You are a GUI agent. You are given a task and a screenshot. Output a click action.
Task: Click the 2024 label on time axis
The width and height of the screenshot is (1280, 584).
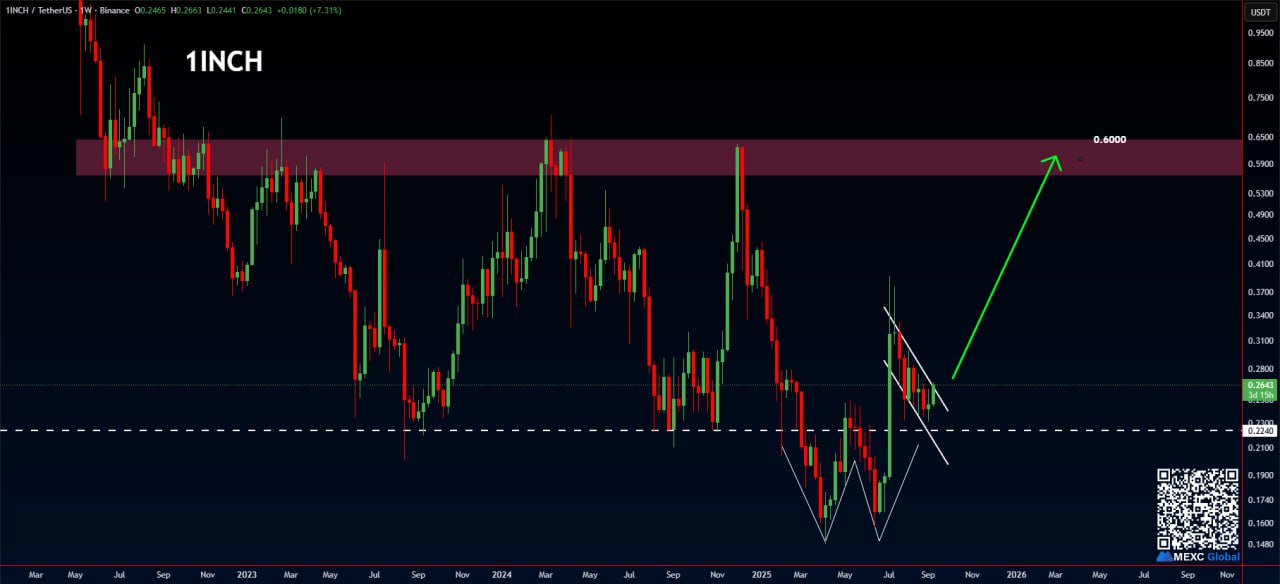503,576
